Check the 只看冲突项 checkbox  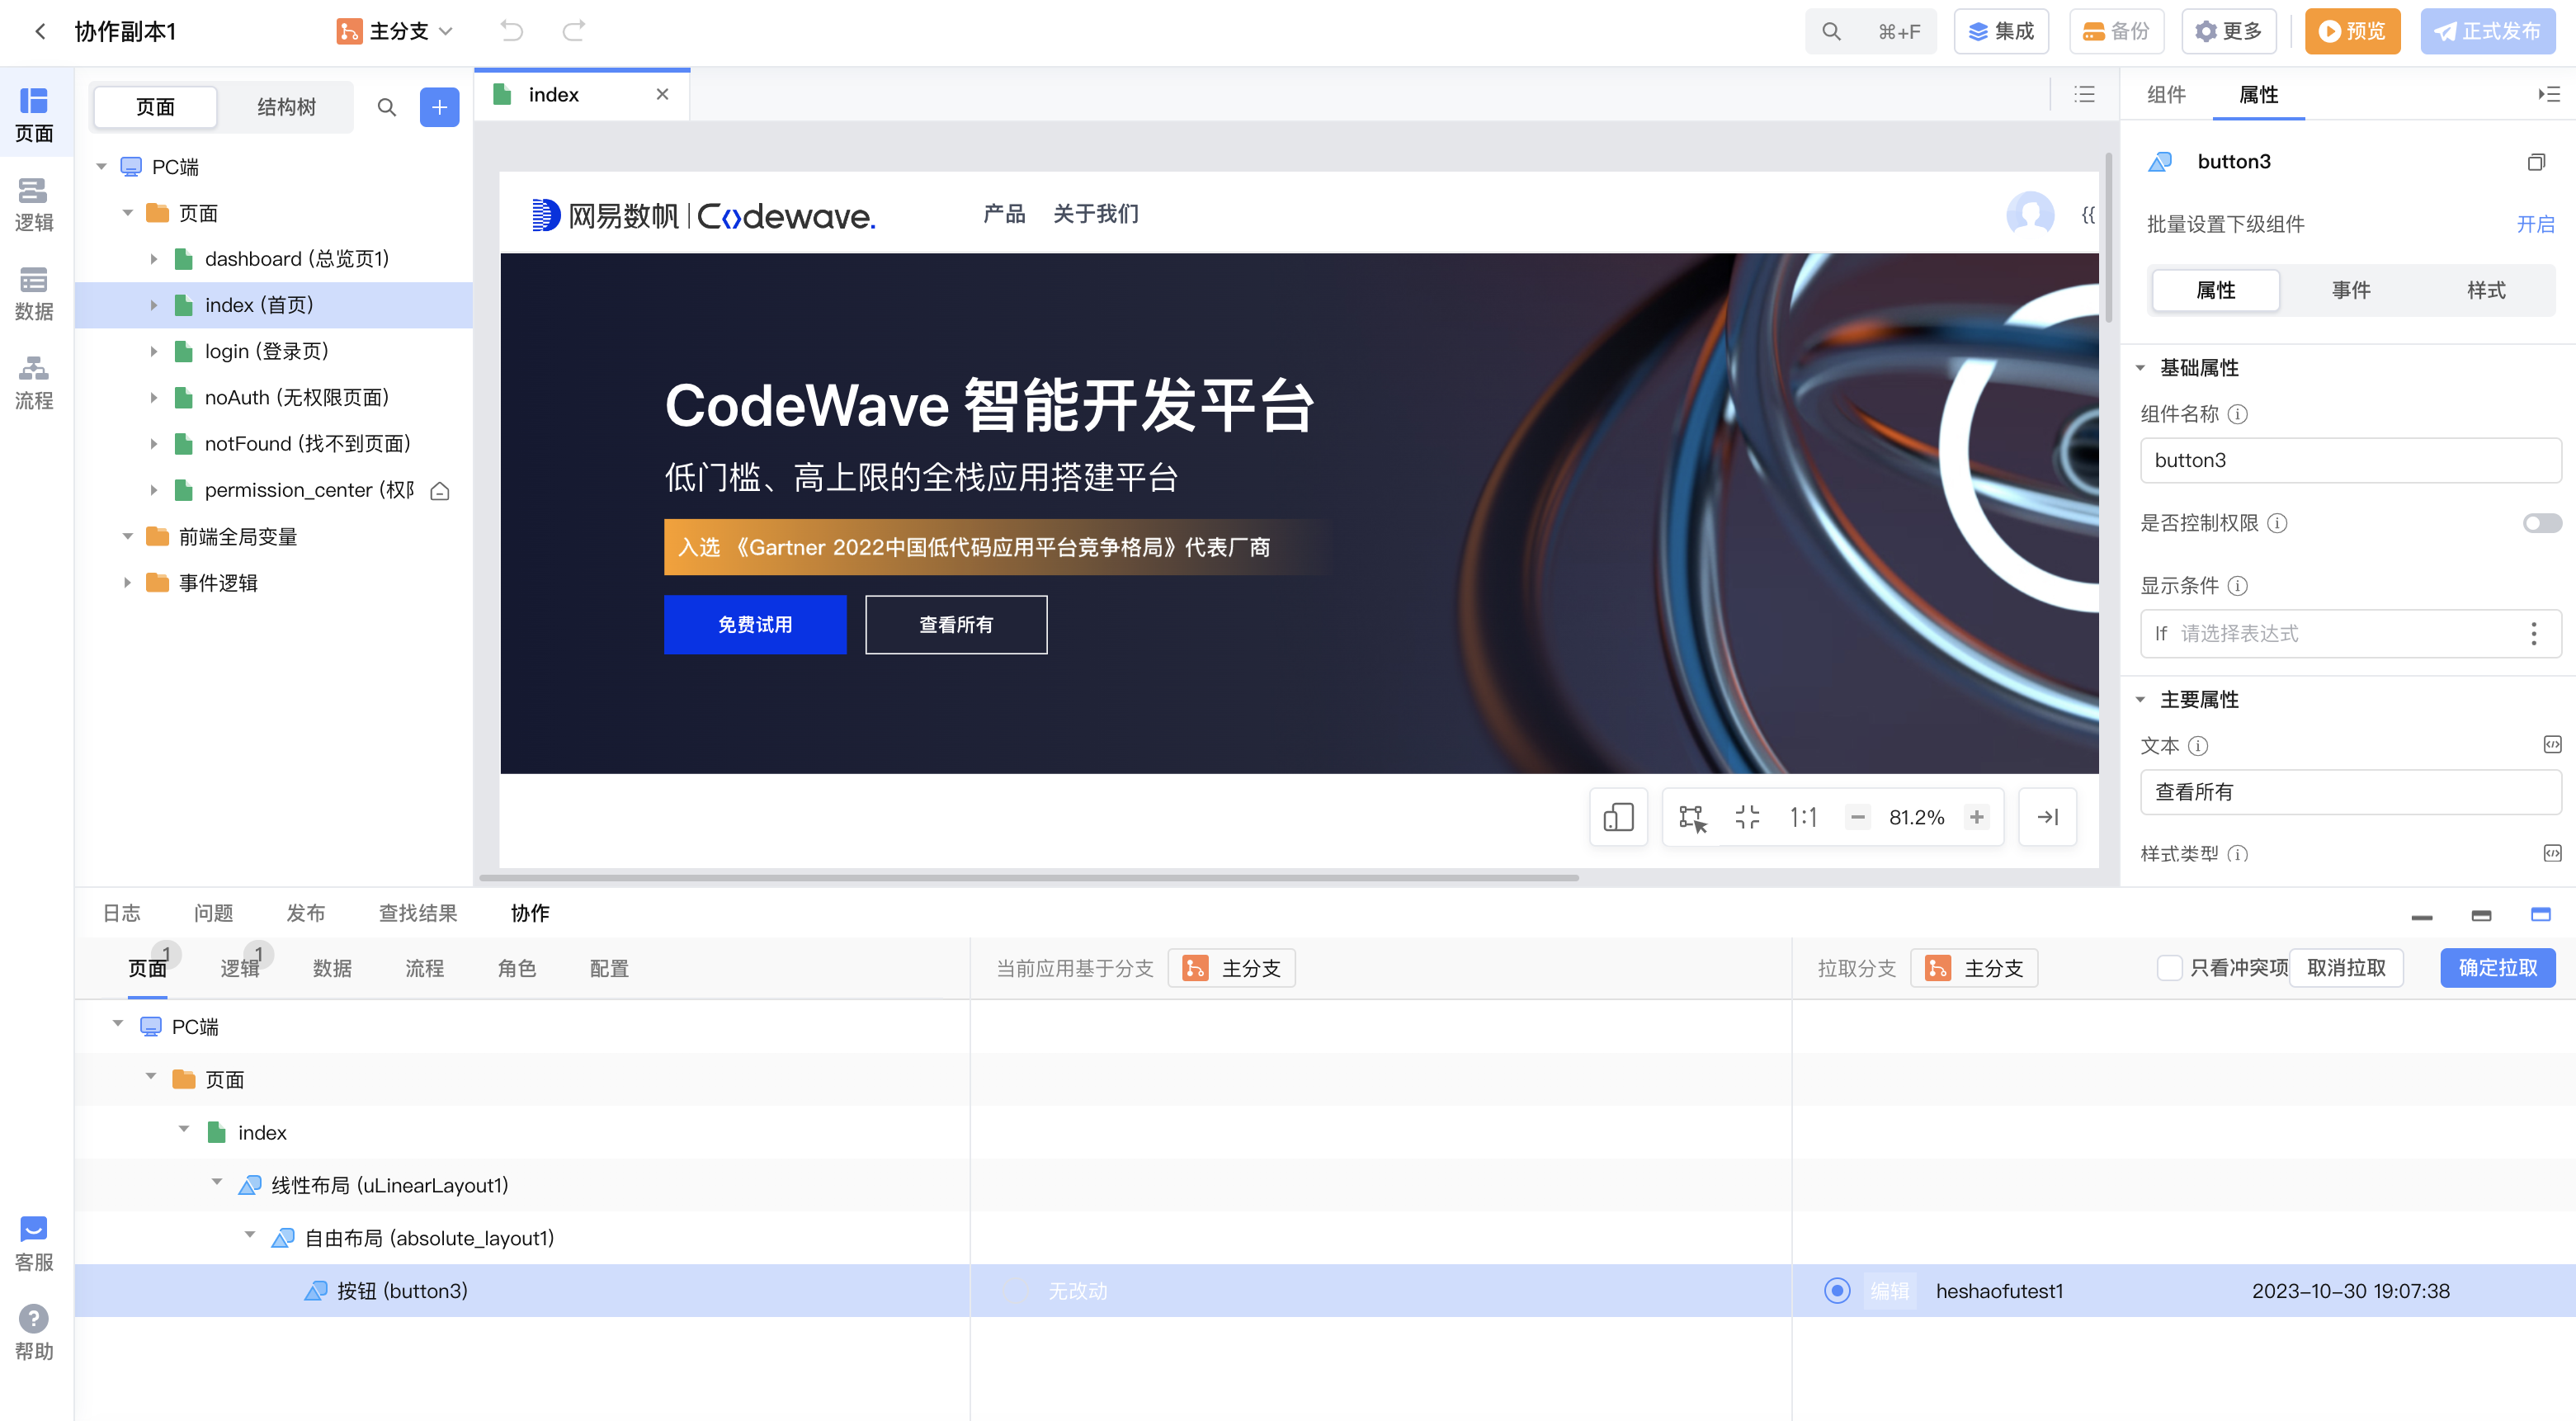point(2168,967)
